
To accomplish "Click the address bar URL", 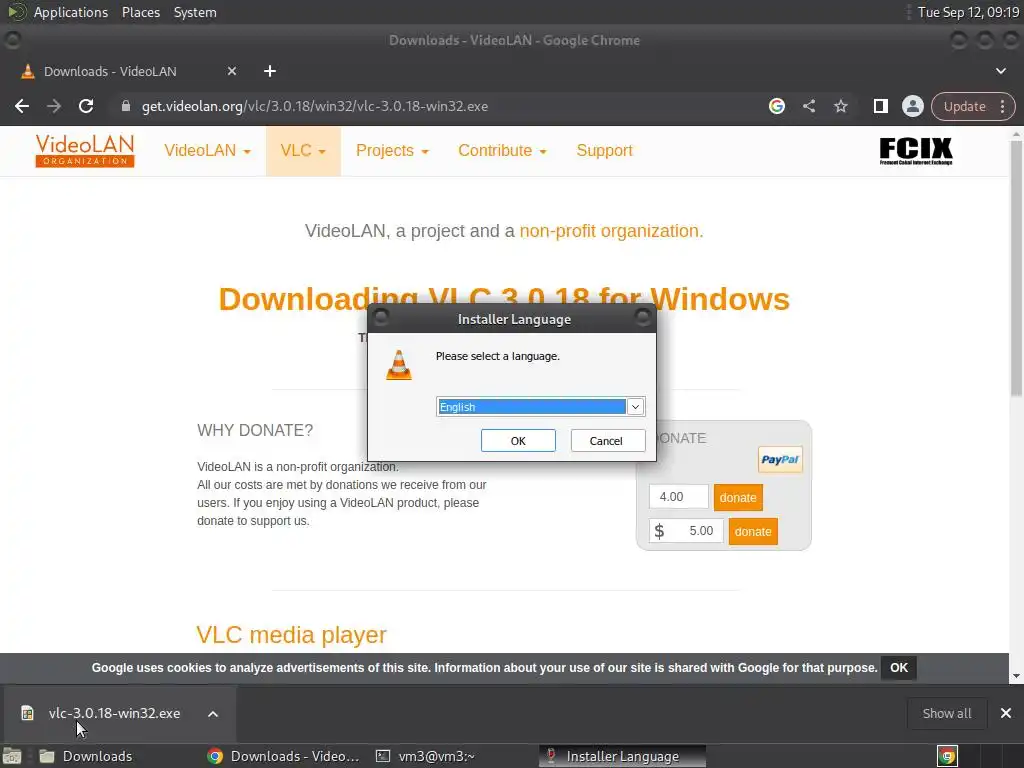I will click(x=315, y=106).
